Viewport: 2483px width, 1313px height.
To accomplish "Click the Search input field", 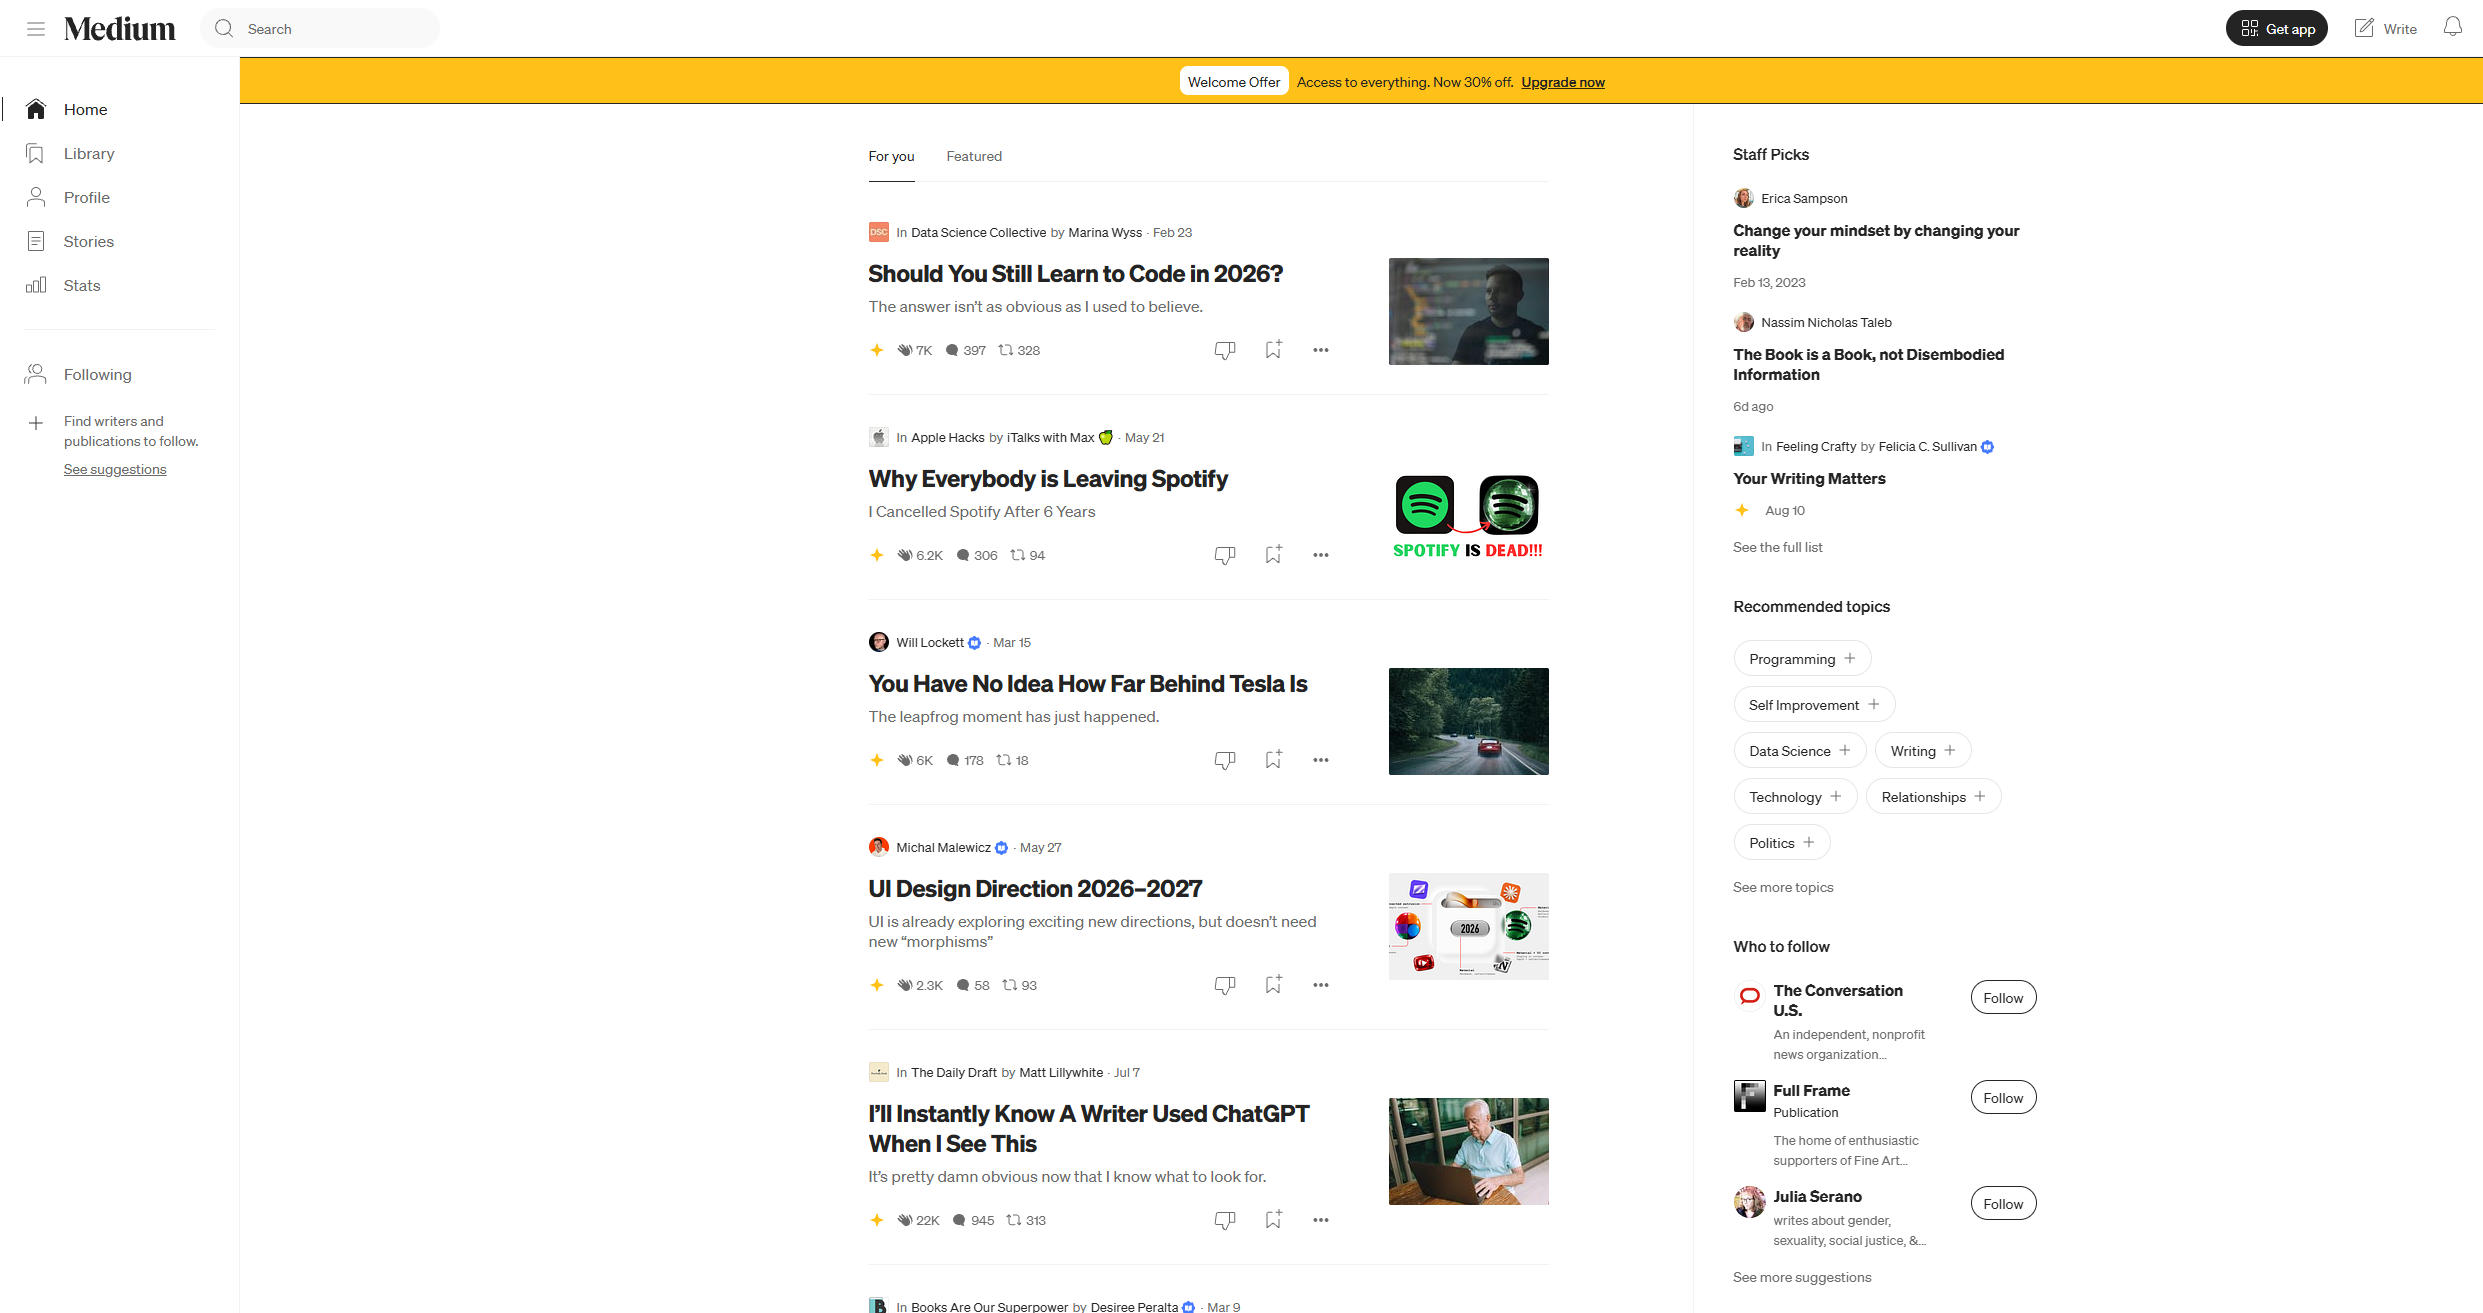I will [320, 28].
